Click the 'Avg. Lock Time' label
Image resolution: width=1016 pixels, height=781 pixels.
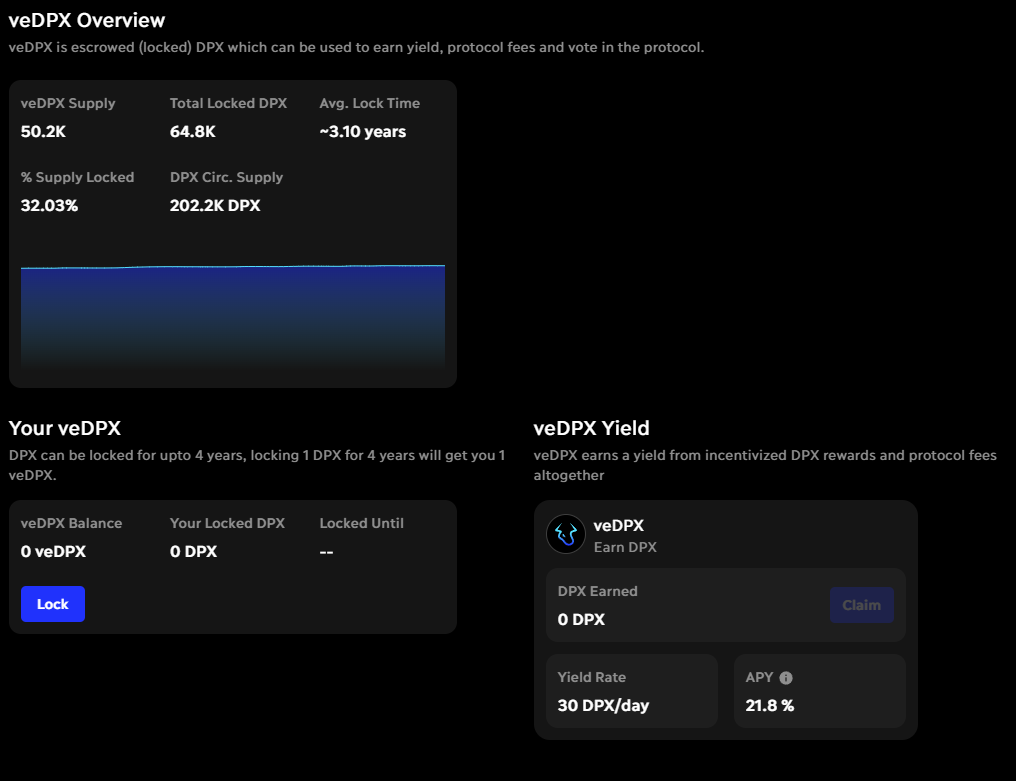369,103
